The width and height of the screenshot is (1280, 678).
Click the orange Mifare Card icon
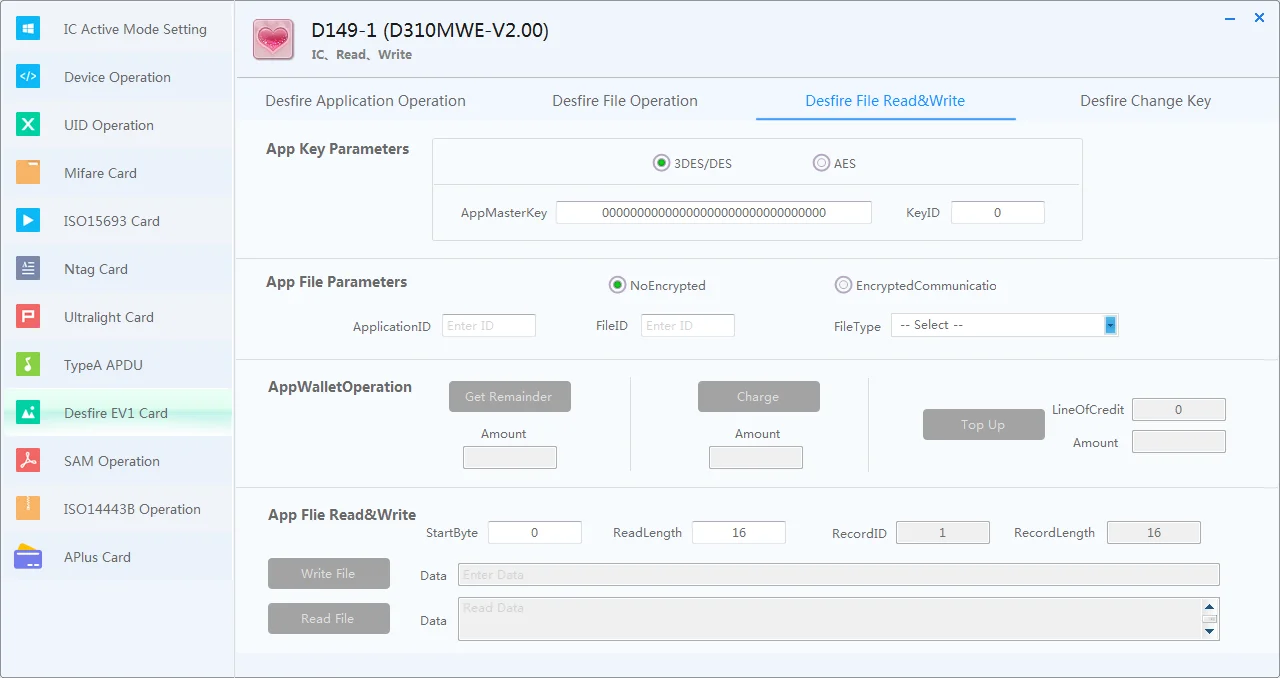(x=28, y=173)
